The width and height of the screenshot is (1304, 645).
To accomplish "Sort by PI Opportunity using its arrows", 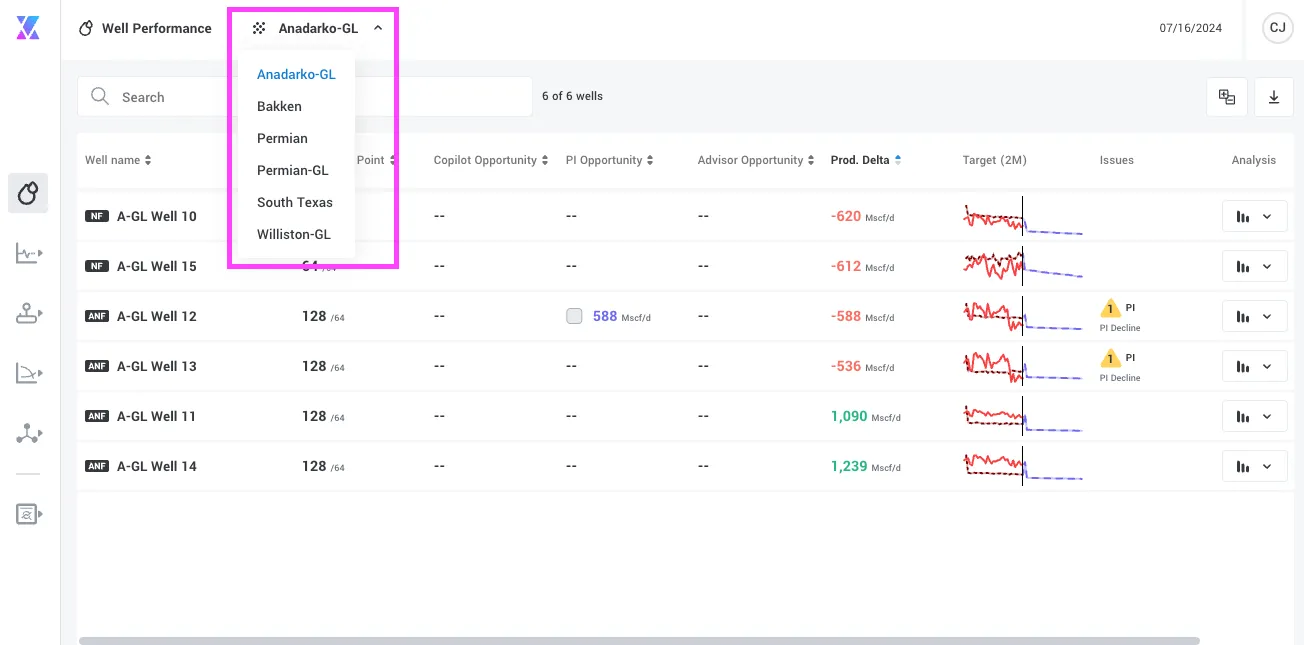I will (650, 160).
